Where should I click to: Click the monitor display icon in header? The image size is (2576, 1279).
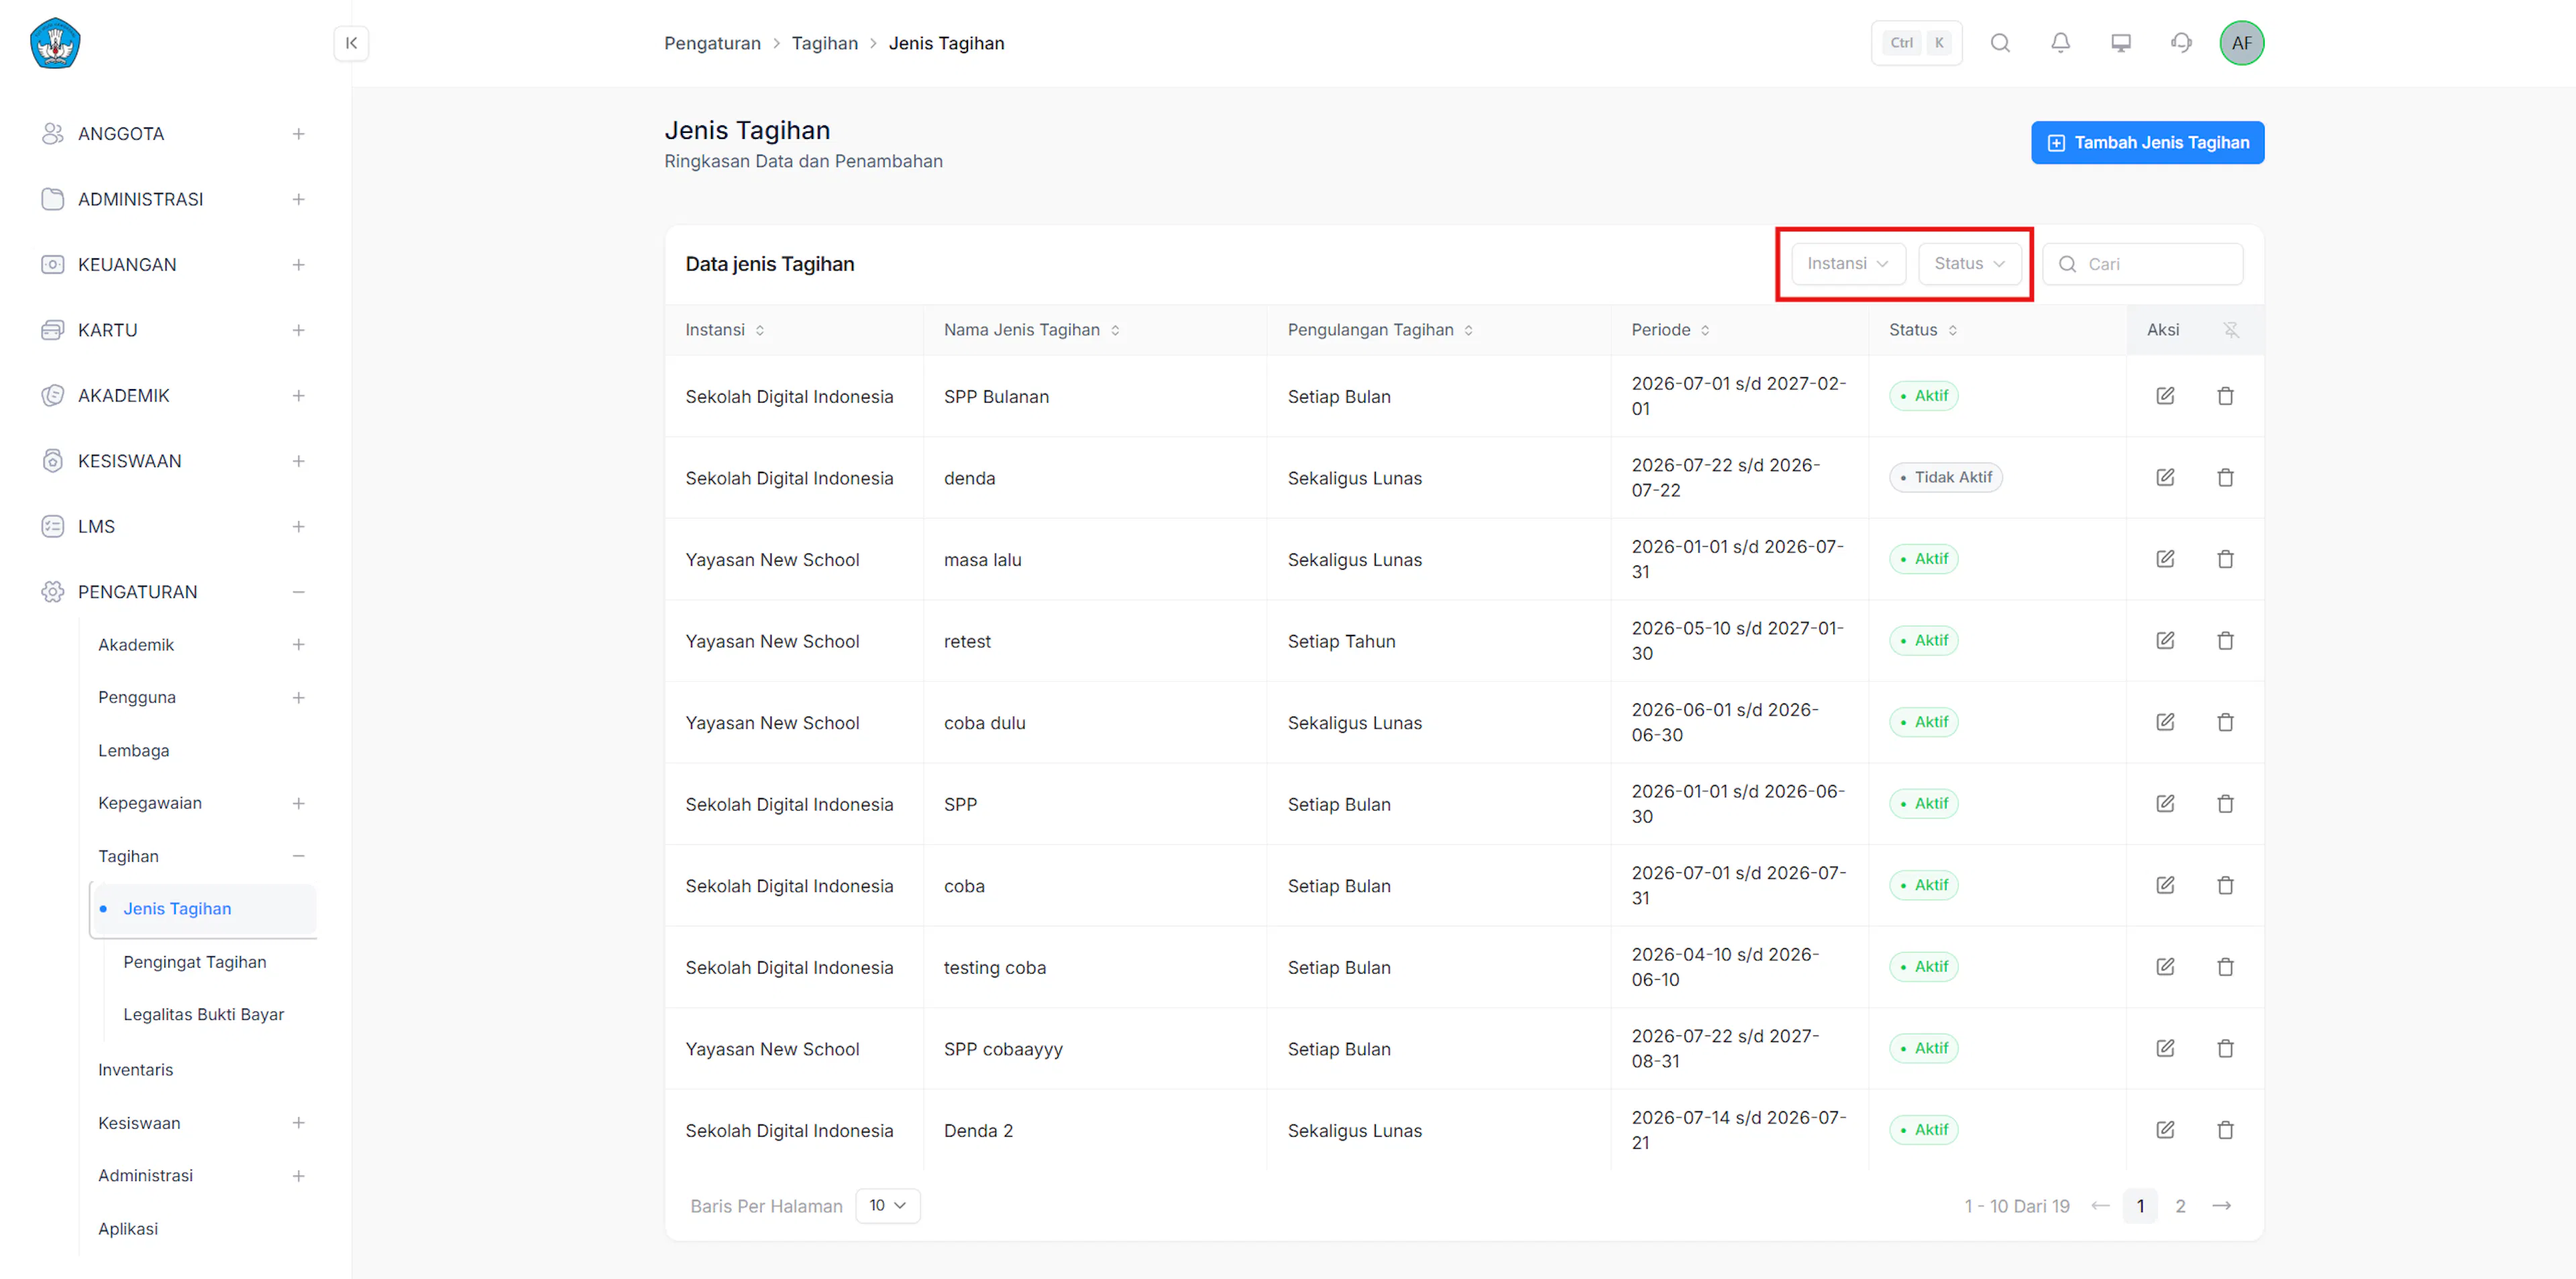(x=2121, y=43)
